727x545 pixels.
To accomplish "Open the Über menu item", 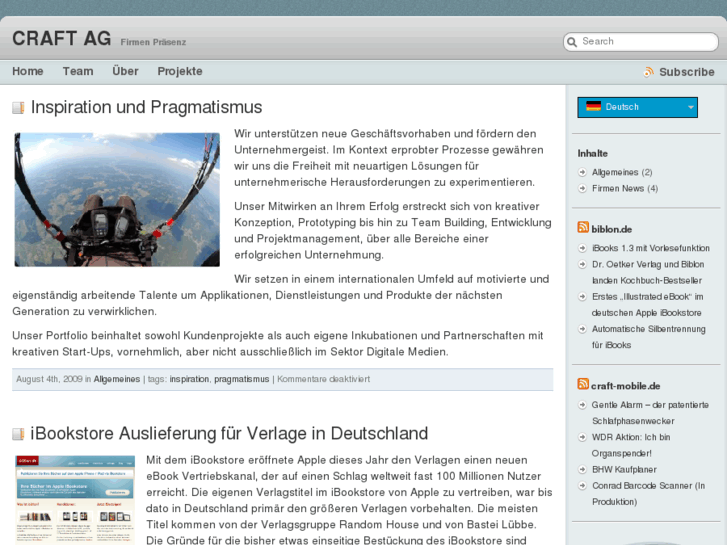I will coord(125,71).
